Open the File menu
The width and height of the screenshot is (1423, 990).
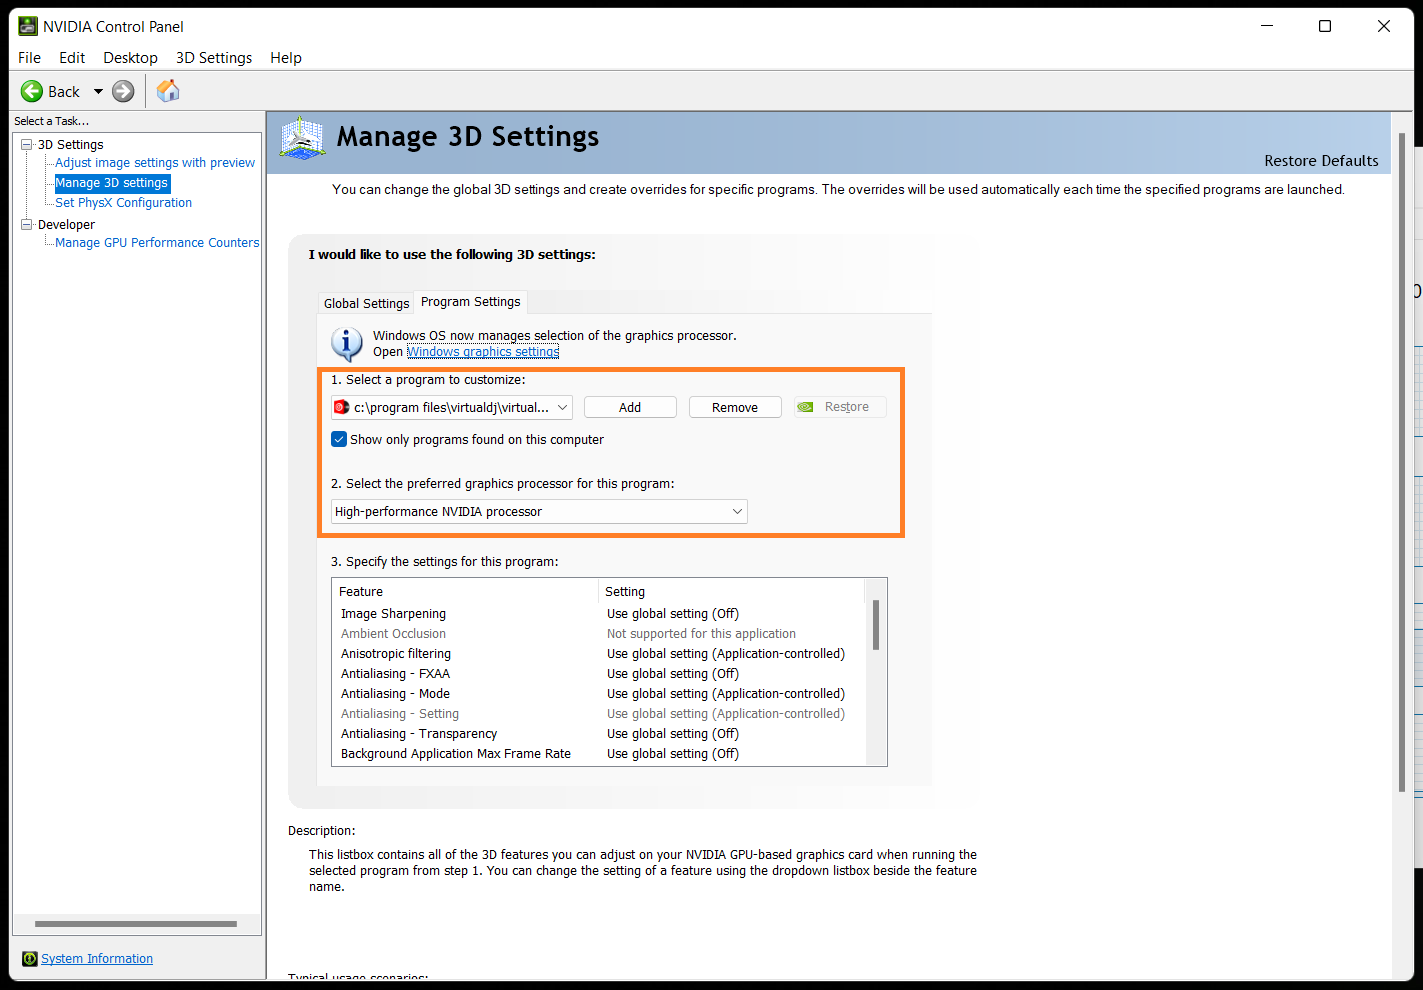(x=30, y=58)
